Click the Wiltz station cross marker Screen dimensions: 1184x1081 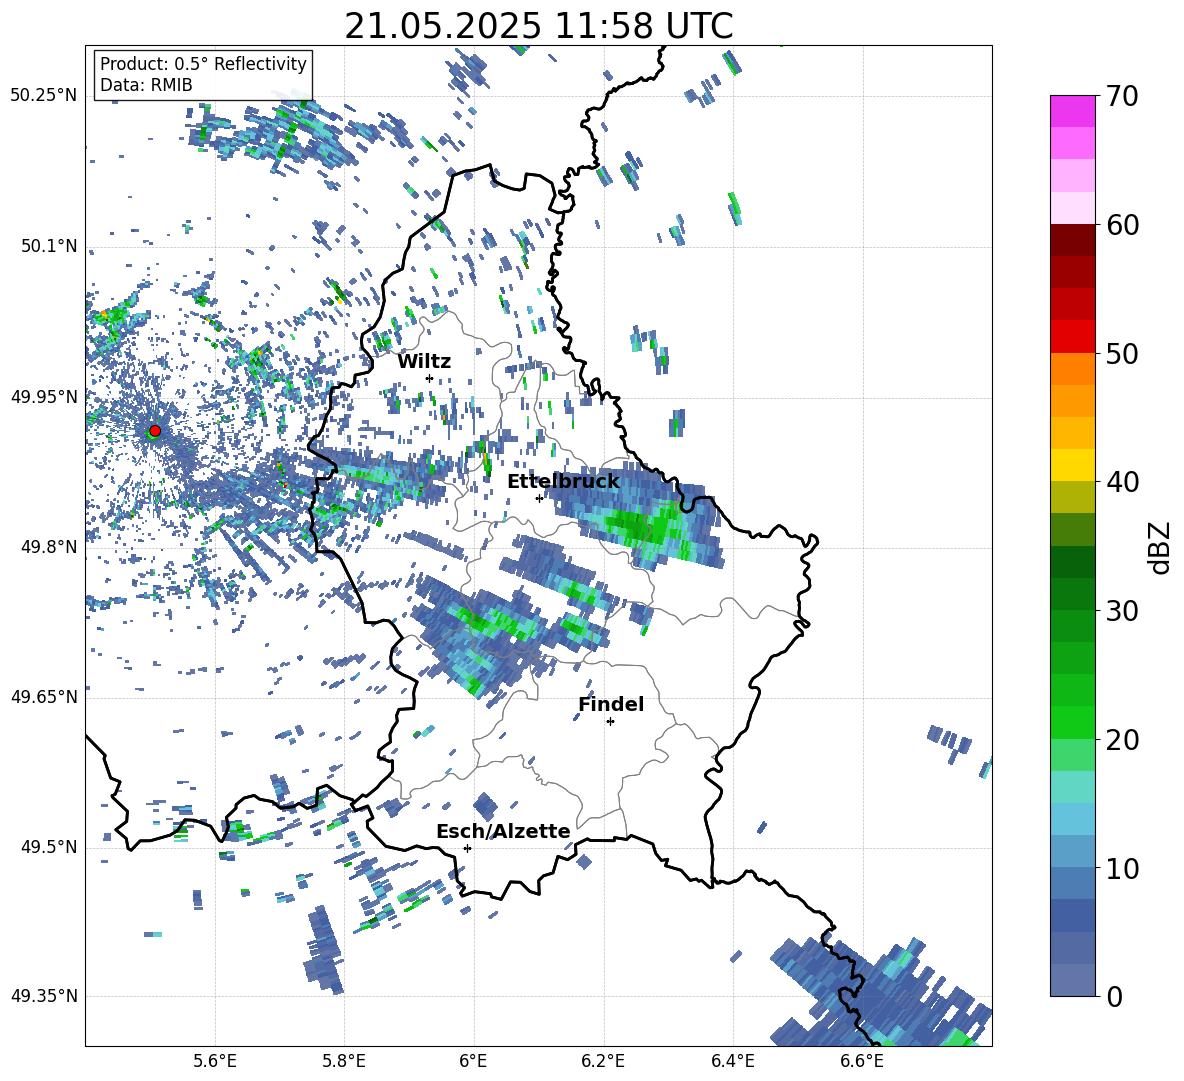(x=430, y=378)
